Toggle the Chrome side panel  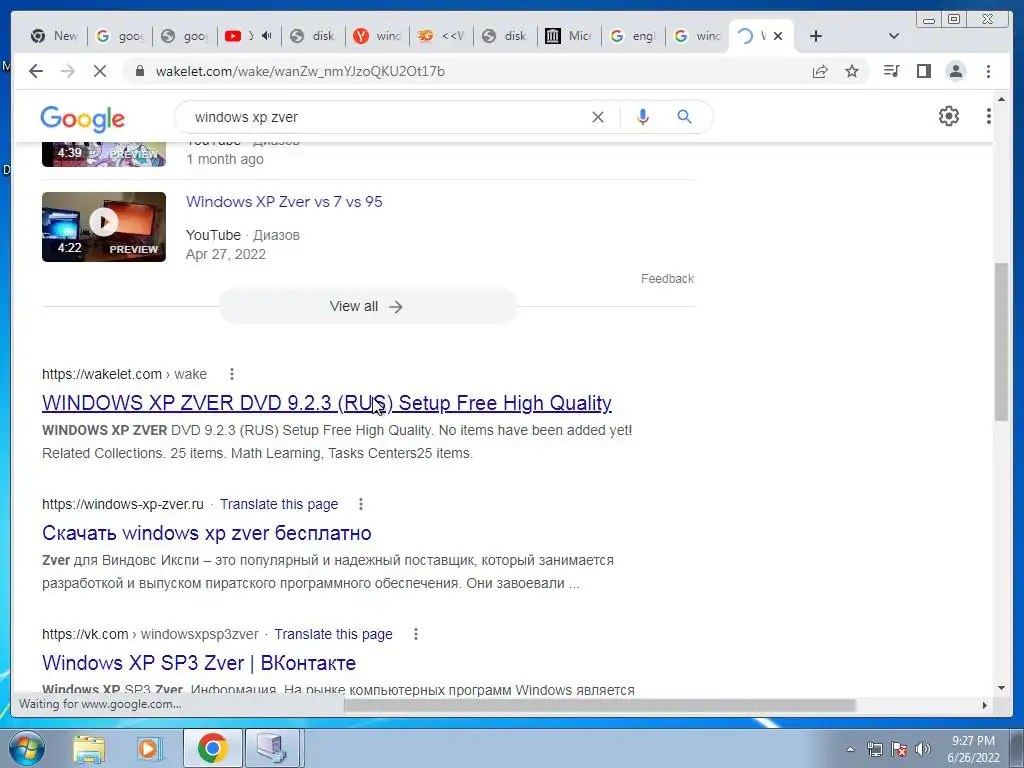point(923,71)
